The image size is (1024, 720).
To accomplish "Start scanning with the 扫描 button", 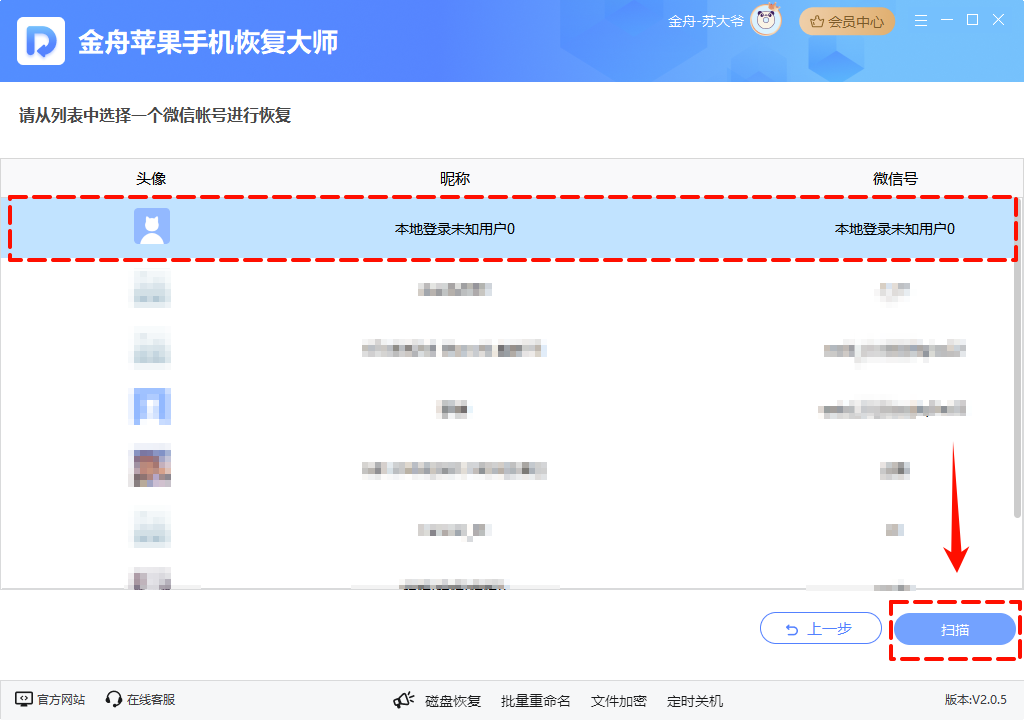I will [x=954, y=629].
